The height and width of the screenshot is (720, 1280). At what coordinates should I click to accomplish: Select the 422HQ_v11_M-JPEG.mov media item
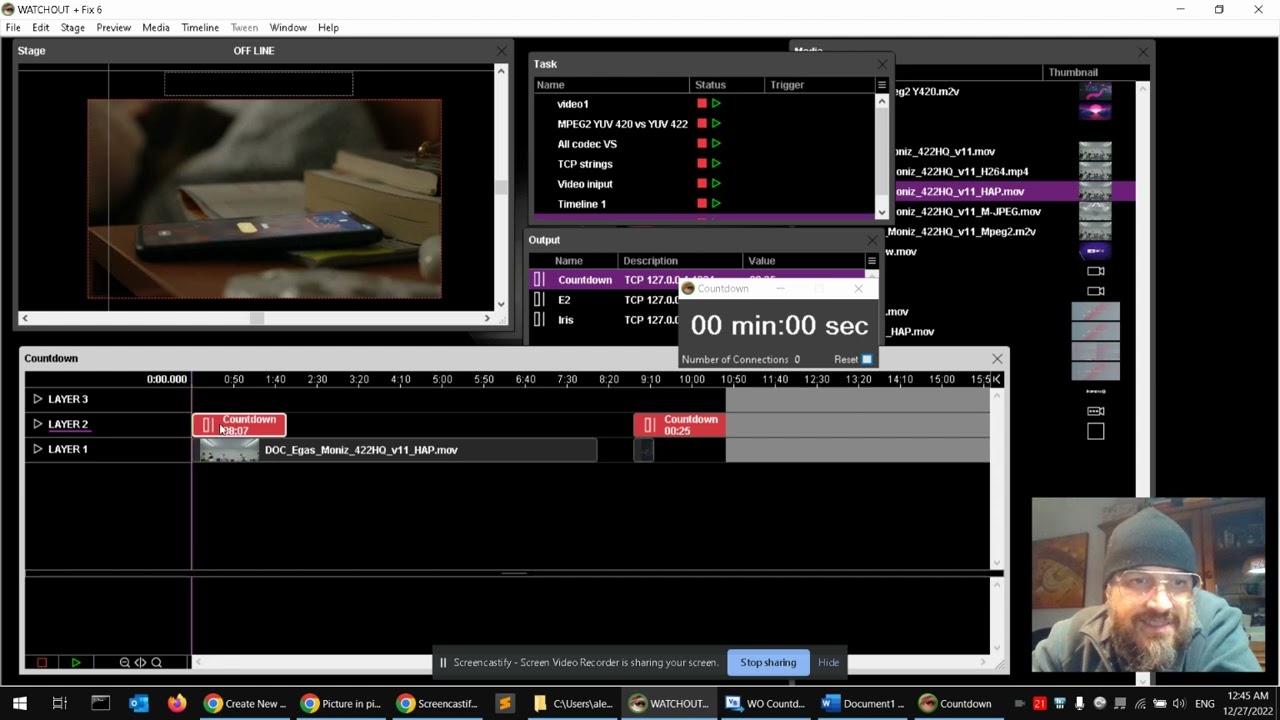[968, 211]
